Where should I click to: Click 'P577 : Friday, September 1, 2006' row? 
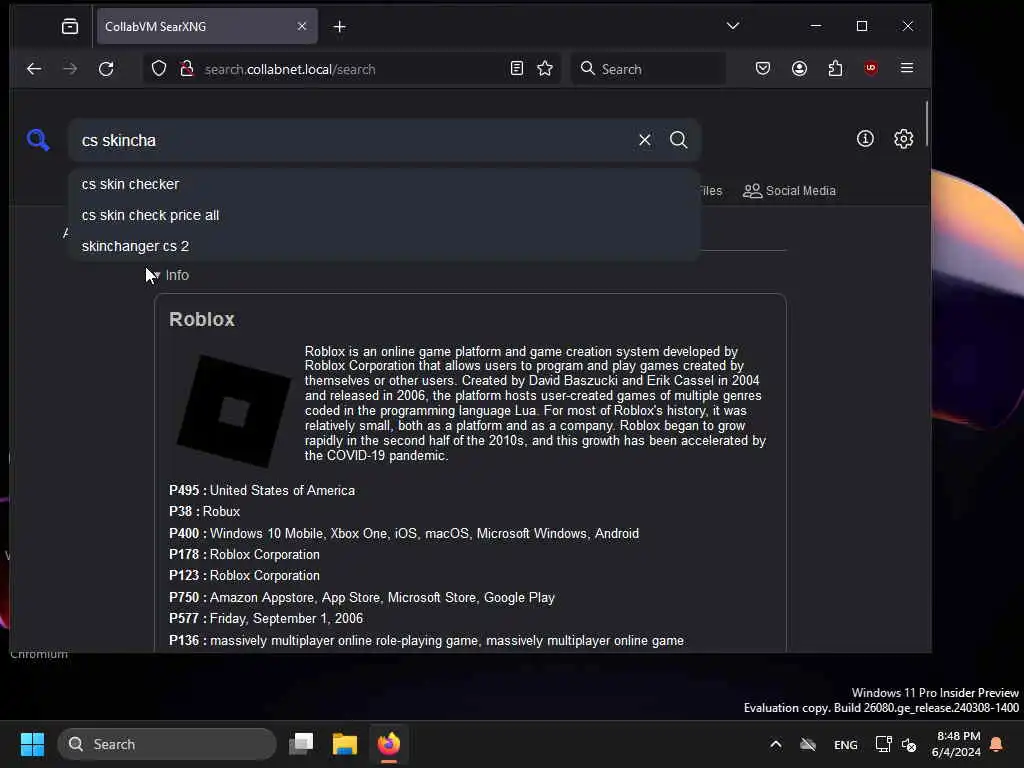pyautogui.click(x=266, y=618)
